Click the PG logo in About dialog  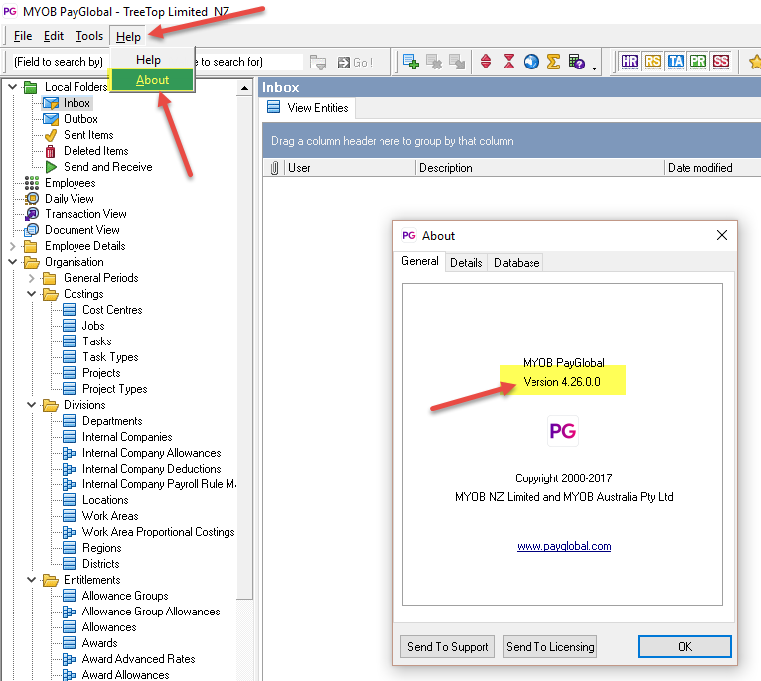[x=562, y=431]
